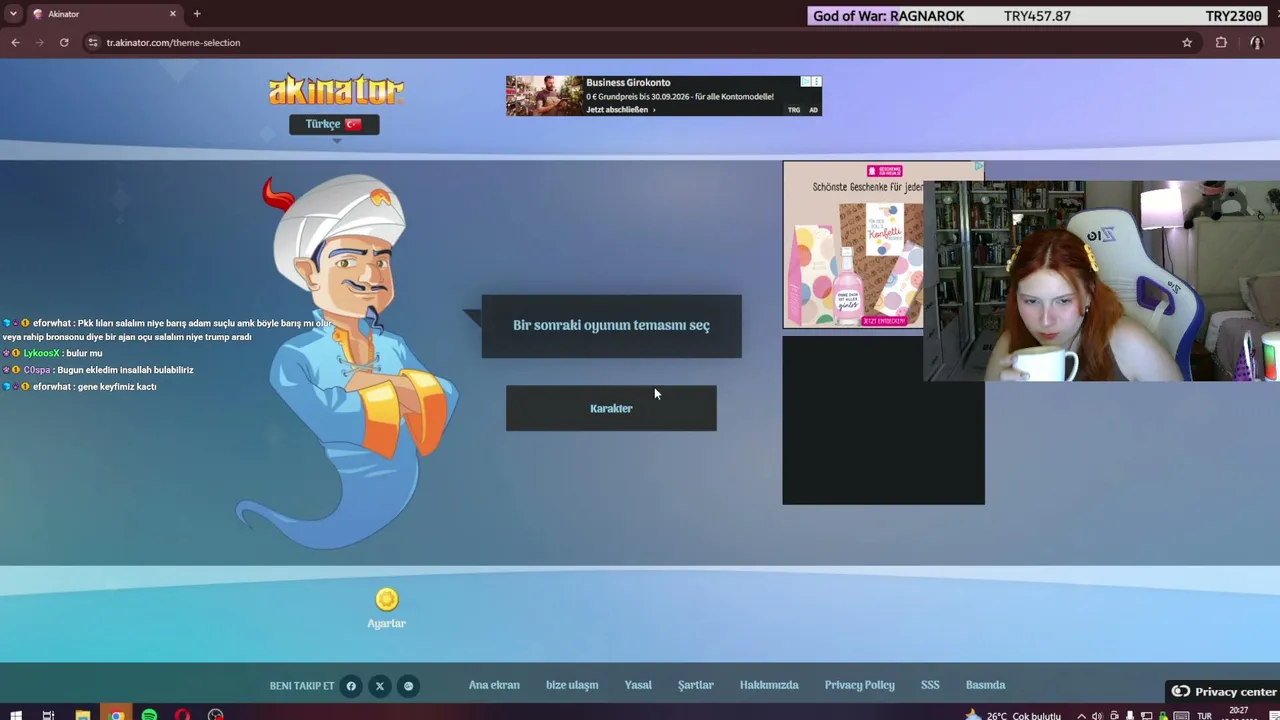Screen dimensions: 1280x720
Task: Open the touch keyboard tray icon
Action: (1180, 715)
